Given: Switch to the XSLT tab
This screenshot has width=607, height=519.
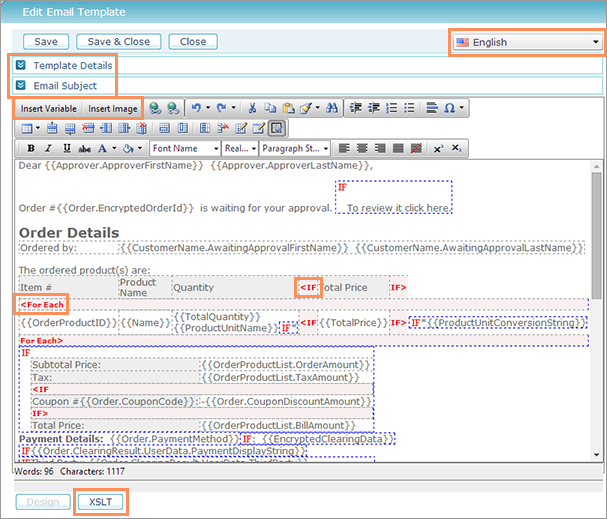Looking at the screenshot, I should click(x=100, y=502).
